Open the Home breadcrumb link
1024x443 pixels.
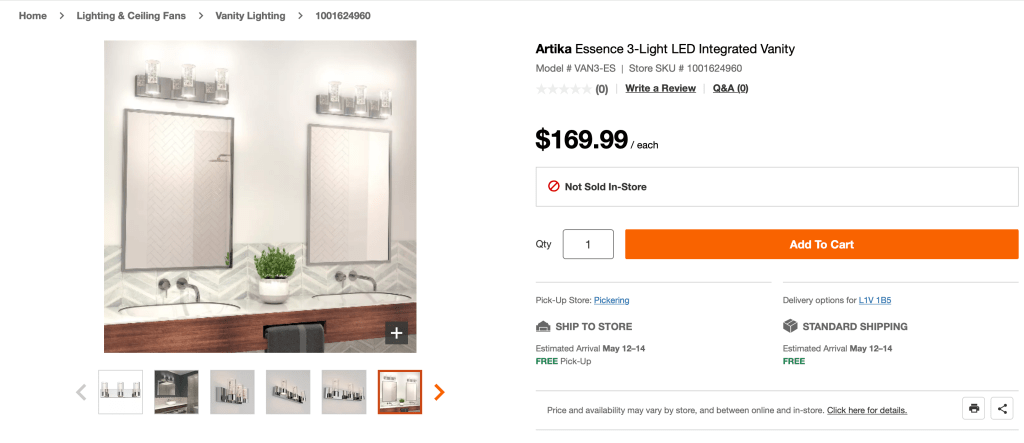coord(33,16)
